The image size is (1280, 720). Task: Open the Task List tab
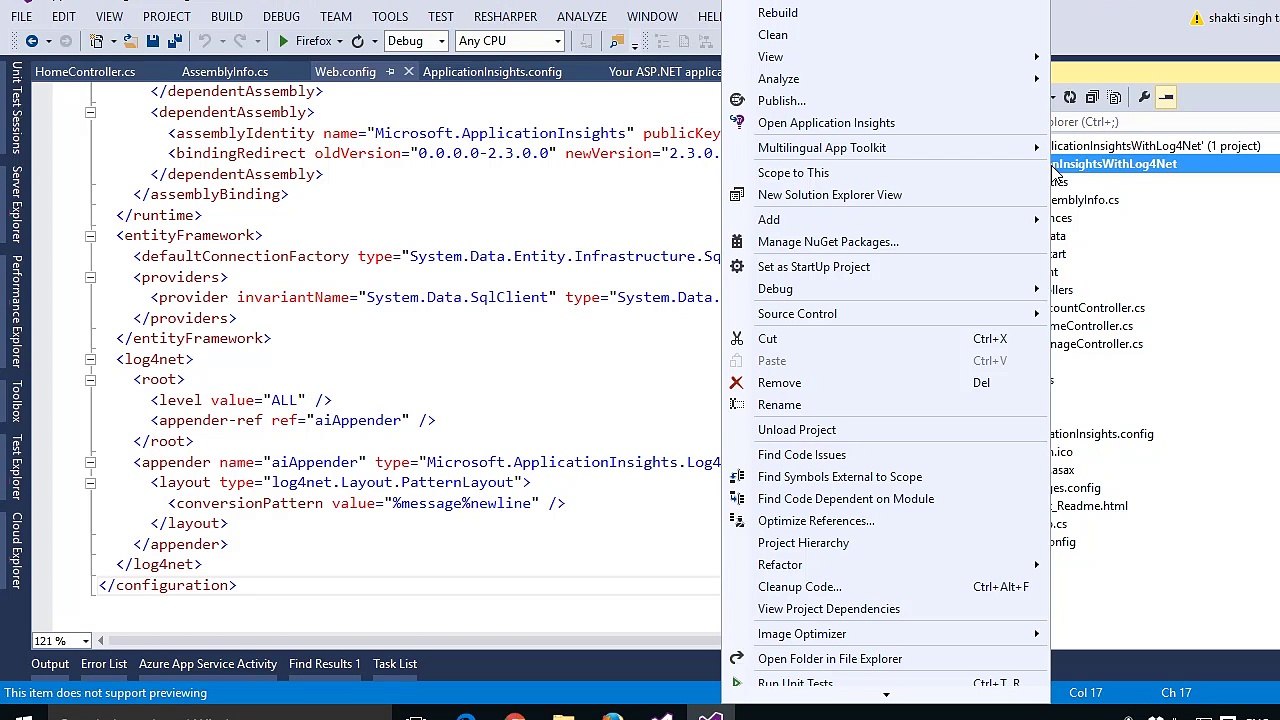click(x=395, y=664)
